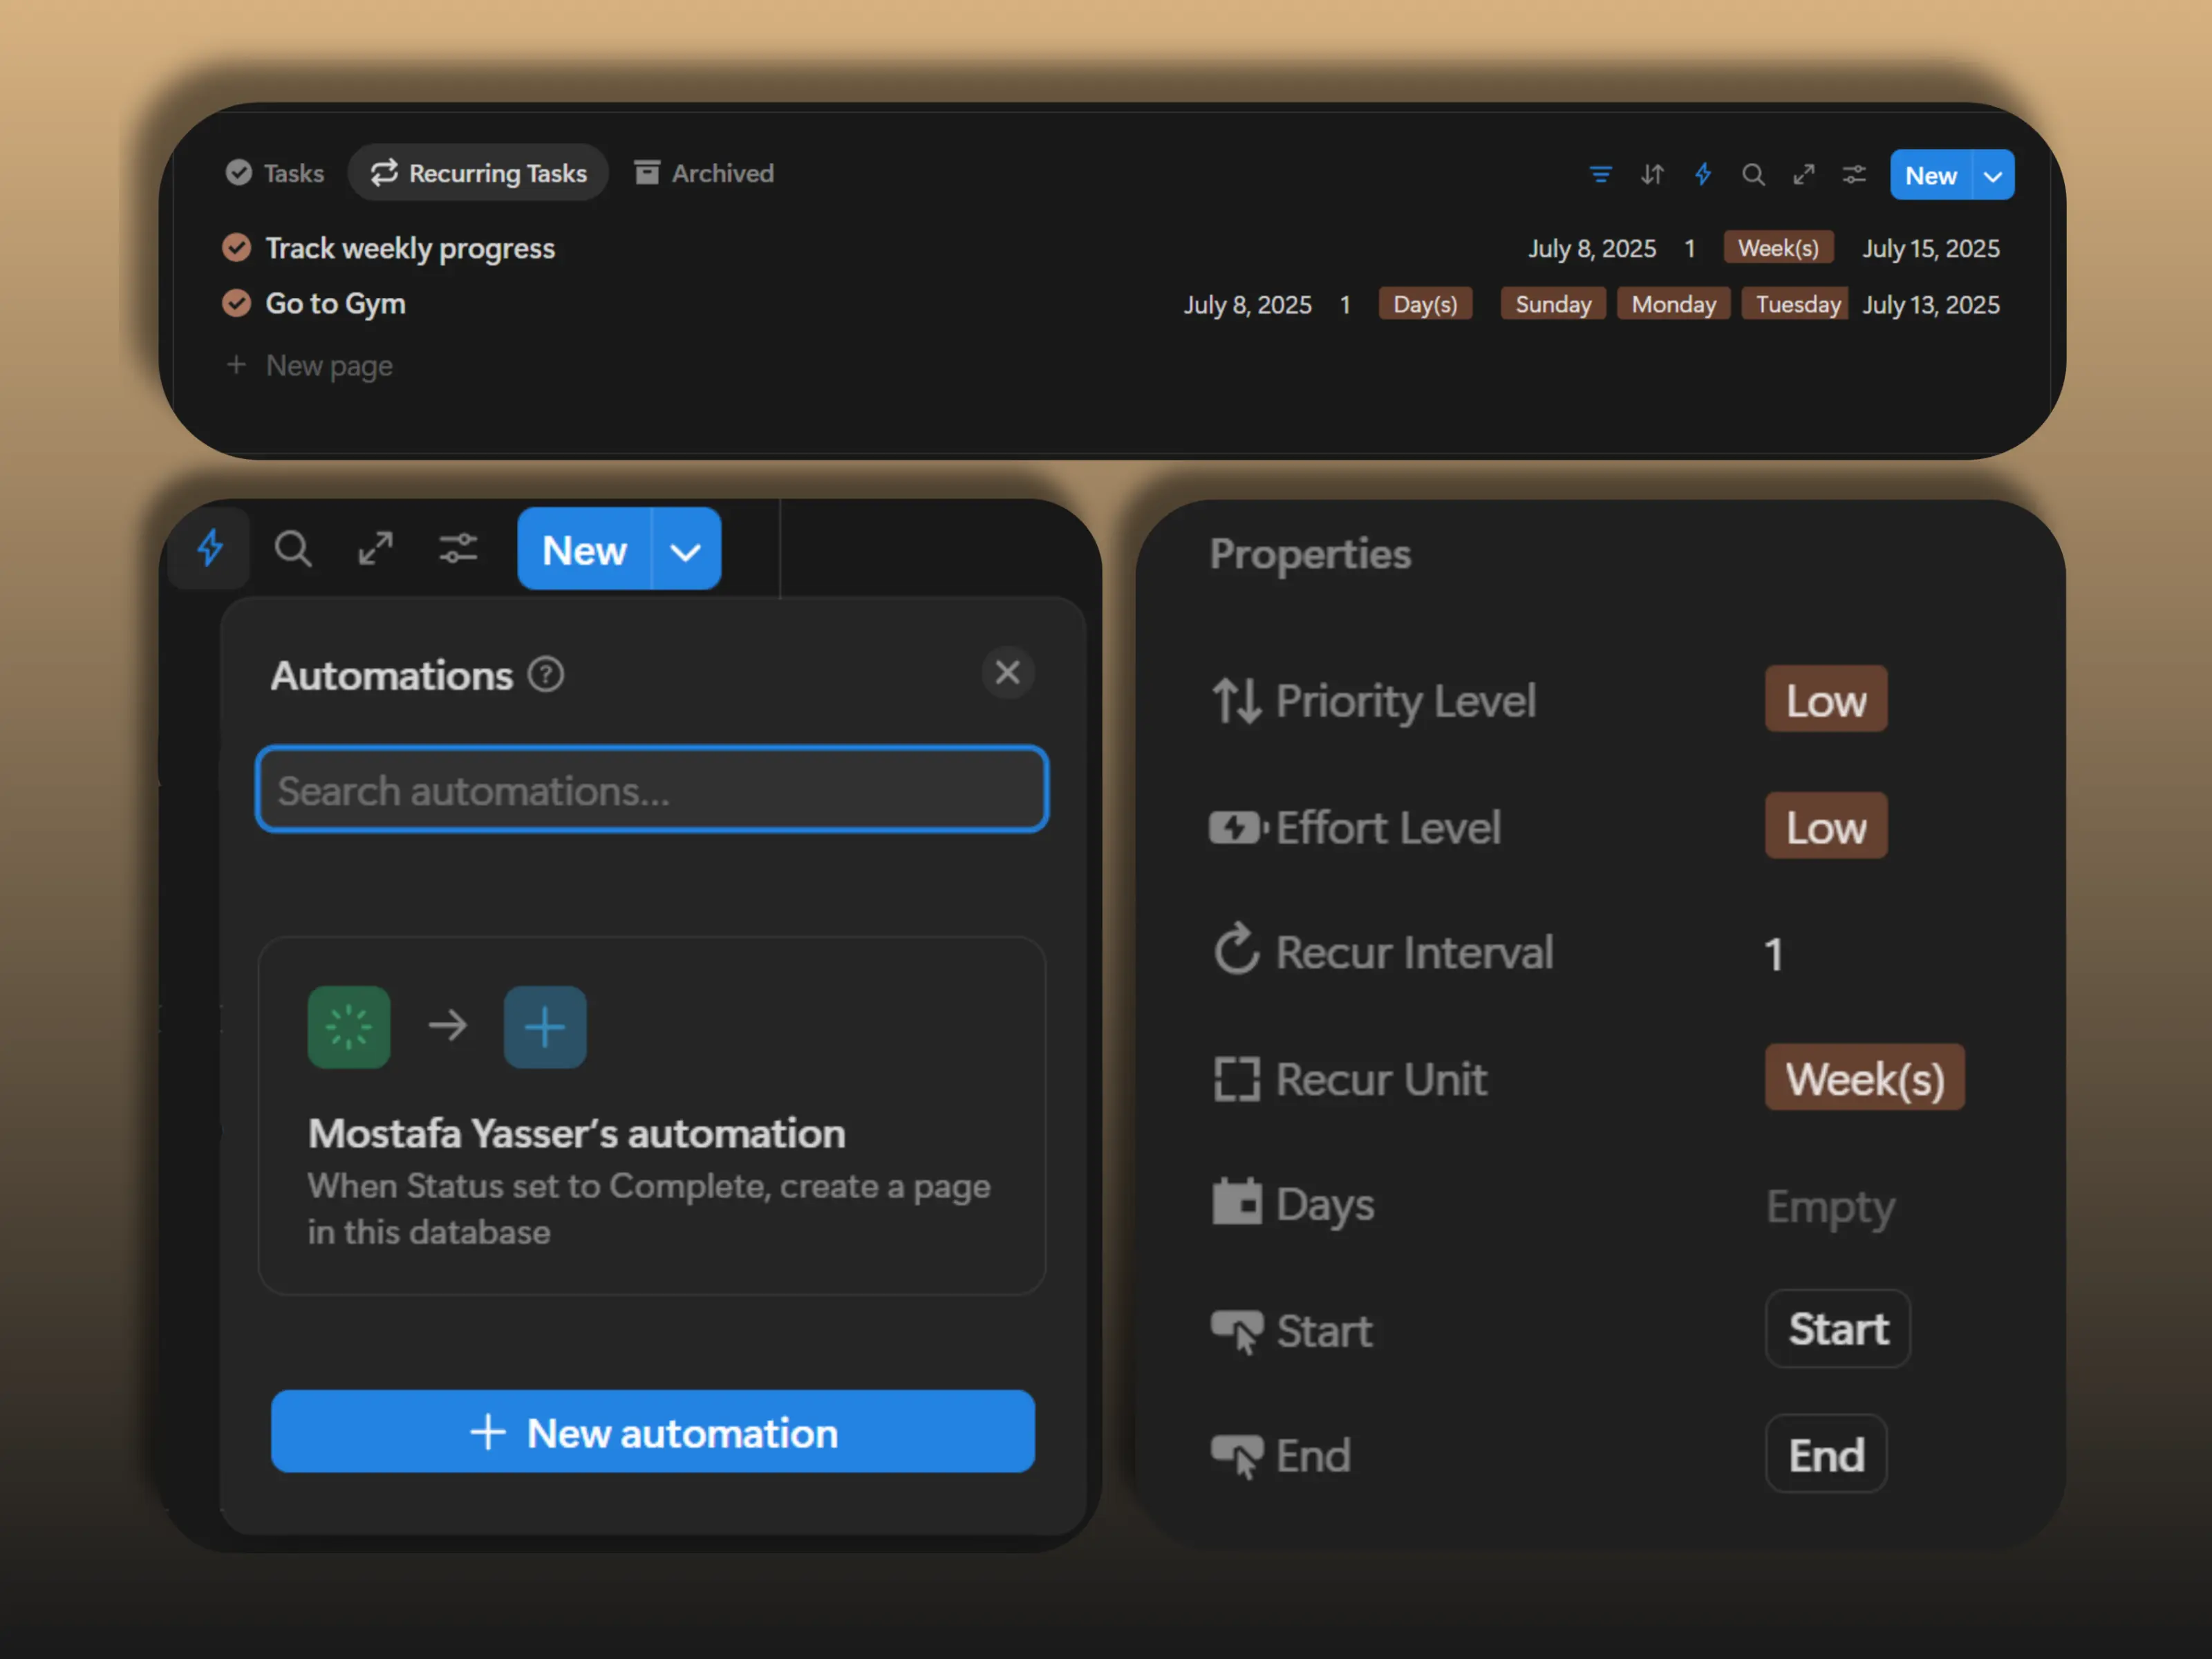Viewport: 2212px width, 1659px height.
Task: Uncheck the Go to Gym task circle
Action: pos(238,303)
